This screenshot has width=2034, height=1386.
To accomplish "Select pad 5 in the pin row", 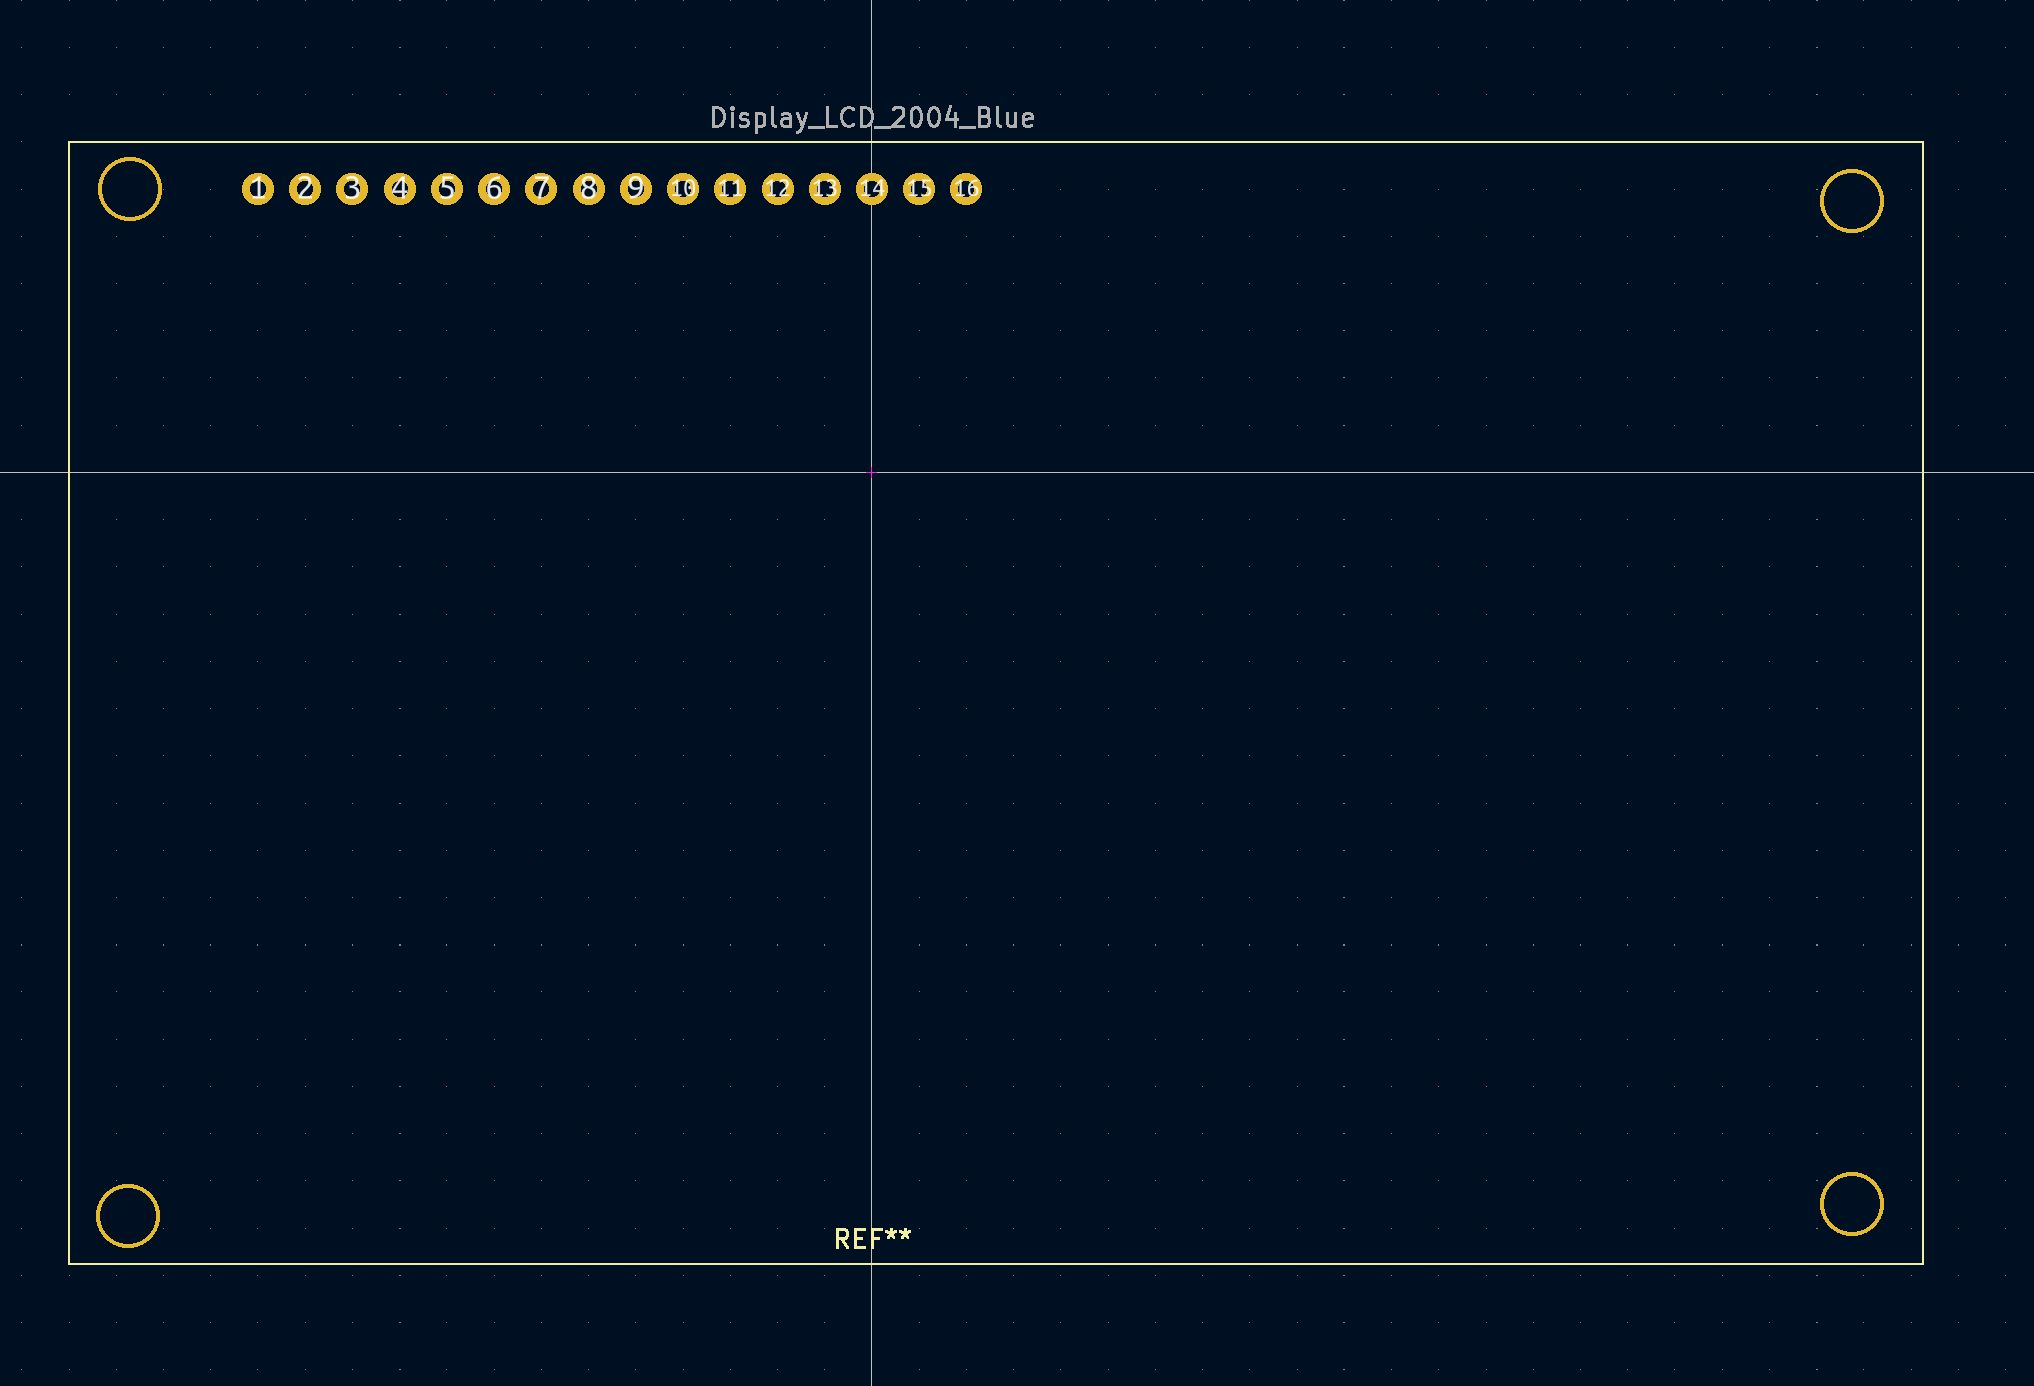I will (447, 189).
